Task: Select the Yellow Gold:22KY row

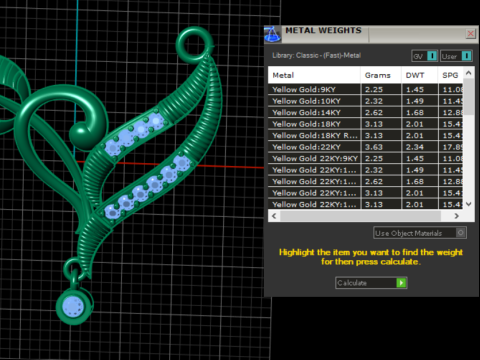Action: tap(365, 147)
